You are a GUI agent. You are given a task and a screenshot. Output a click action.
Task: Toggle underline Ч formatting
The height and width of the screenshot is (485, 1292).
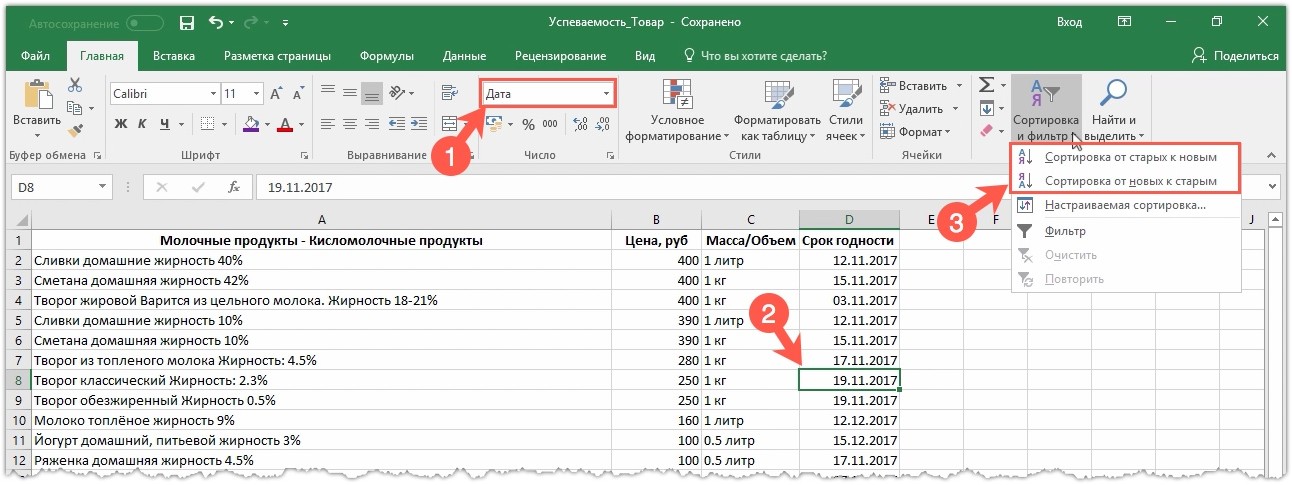click(x=165, y=124)
